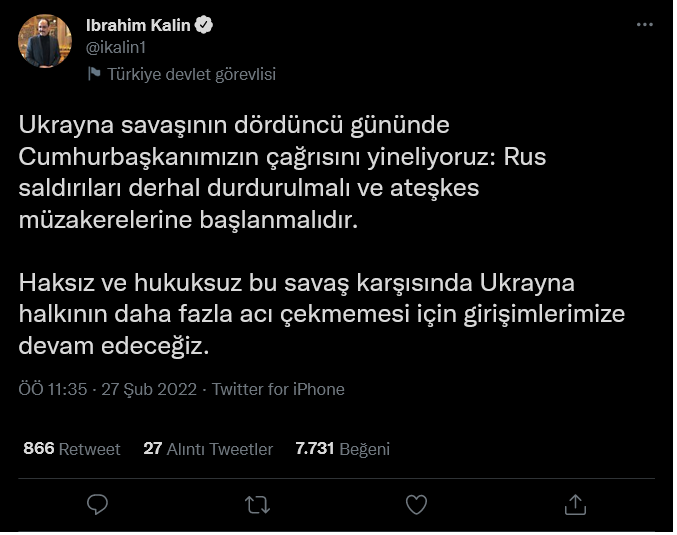
Task: Click the @ikalin1 handle
Action: (x=117, y=48)
